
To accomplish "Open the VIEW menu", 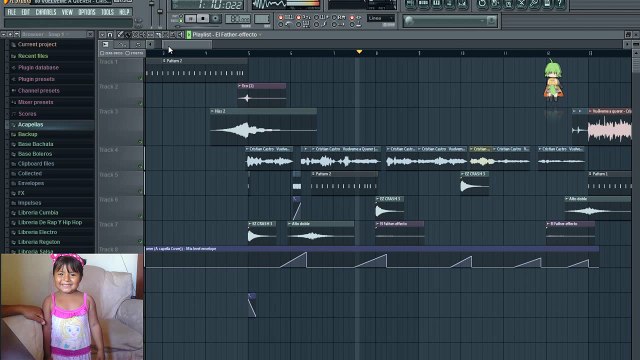I will coord(67,12).
